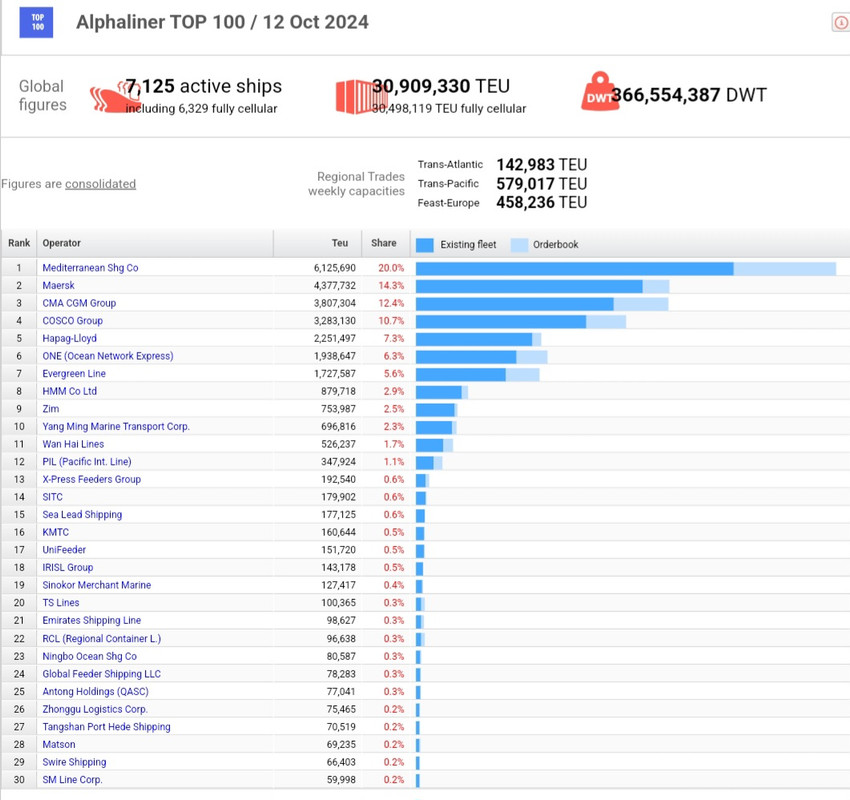Click the red DWT weight icon

600,92
